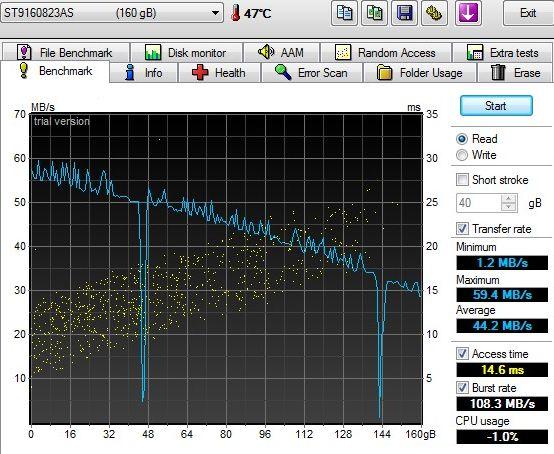This screenshot has width=554, height=454.
Task: Open the Extra tests tab
Action: click(x=503, y=52)
